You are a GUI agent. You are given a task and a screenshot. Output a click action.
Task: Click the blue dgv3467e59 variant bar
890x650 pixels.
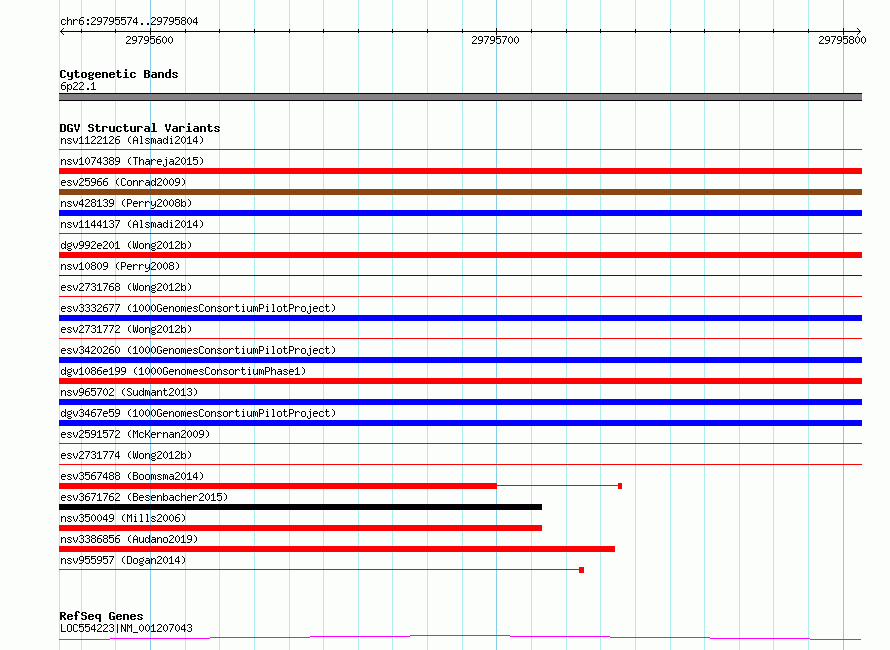click(460, 423)
